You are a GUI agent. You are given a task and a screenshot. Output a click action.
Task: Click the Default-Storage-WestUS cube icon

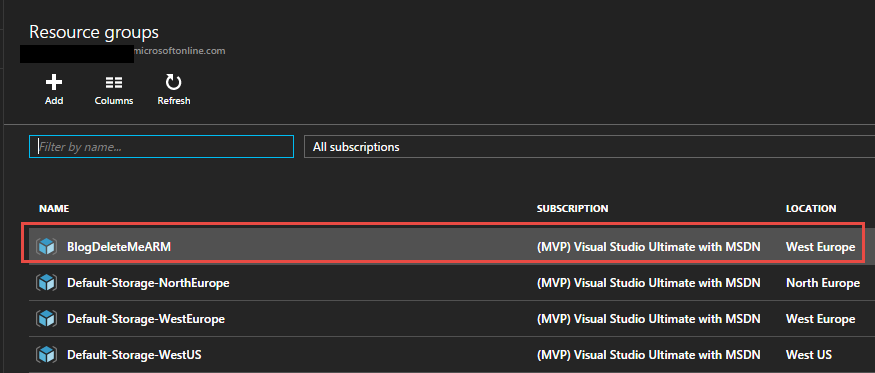click(x=47, y=355)
